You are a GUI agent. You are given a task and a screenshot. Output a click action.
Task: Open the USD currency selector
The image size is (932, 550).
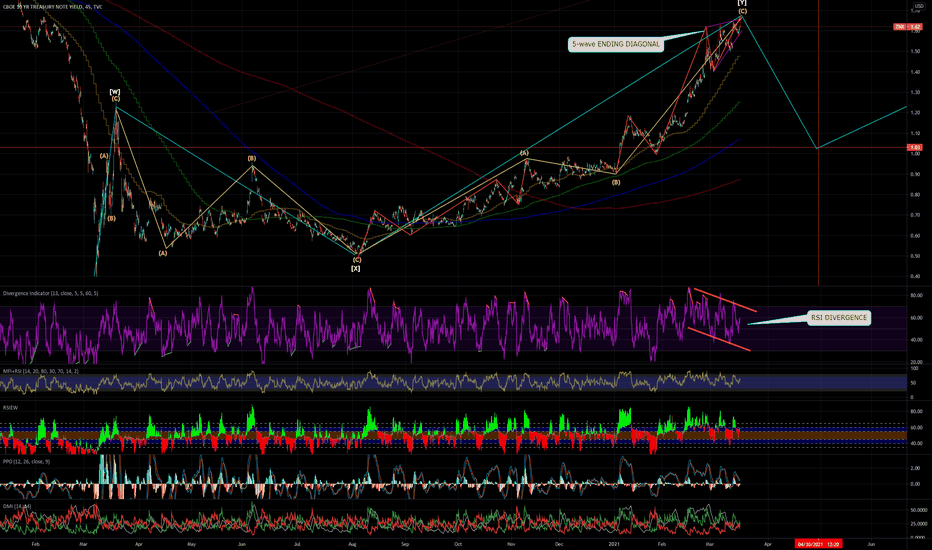919,7
